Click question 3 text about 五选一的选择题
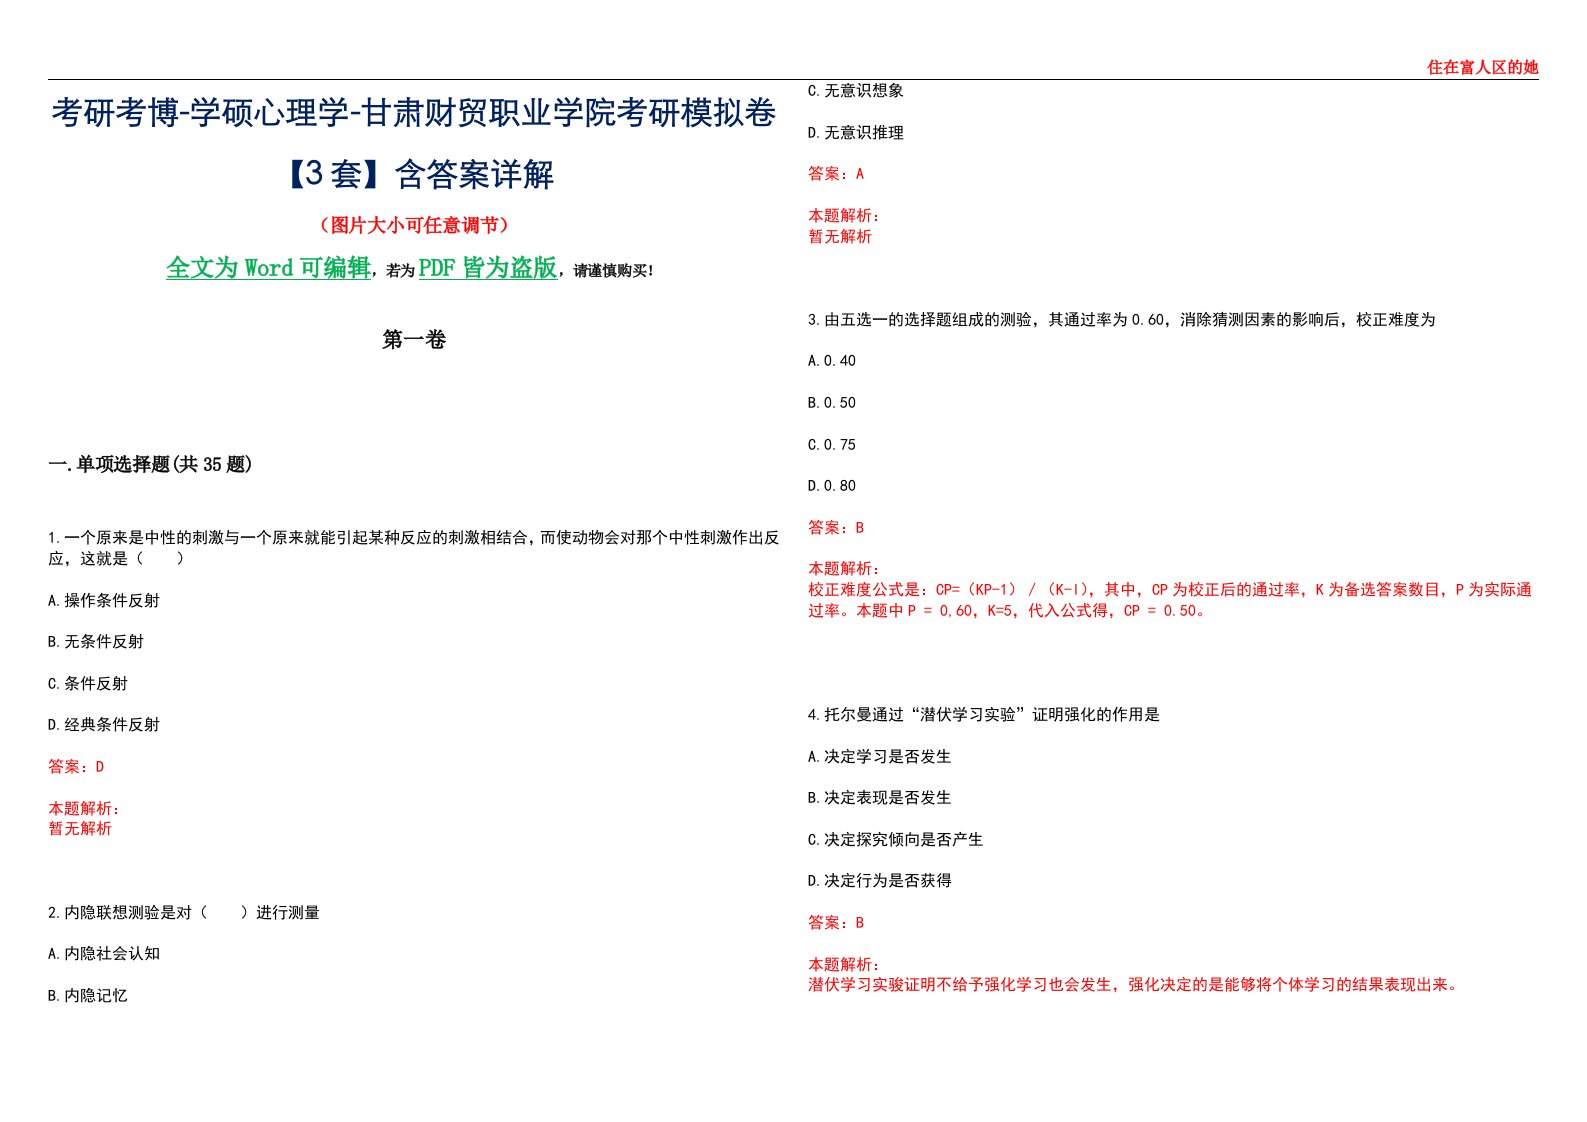 coord(1122,320)
